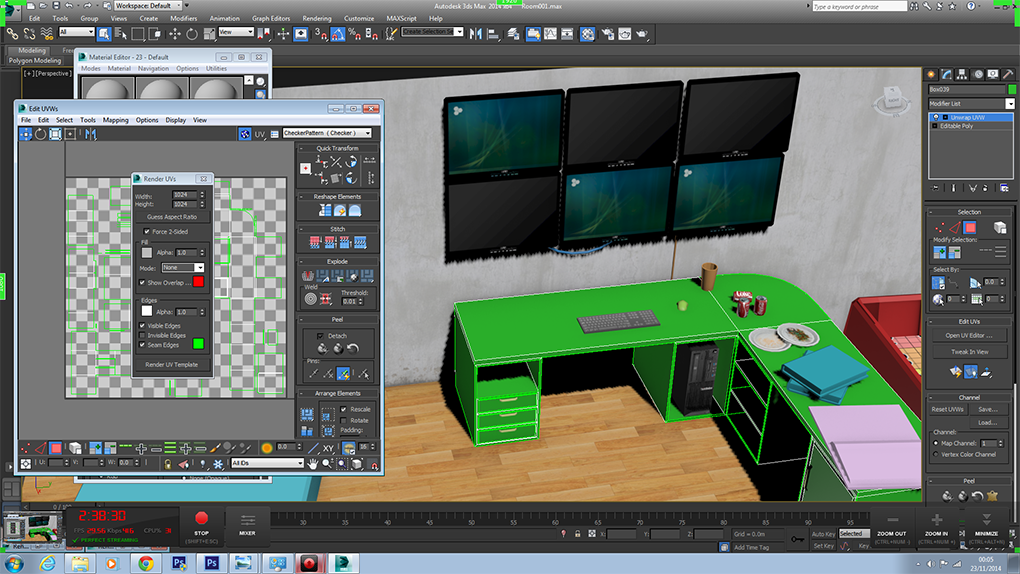Screen dimensions: 1020x574
Task: Expand the CheckerPattern texture dropdown
Action: click(327, 133)
